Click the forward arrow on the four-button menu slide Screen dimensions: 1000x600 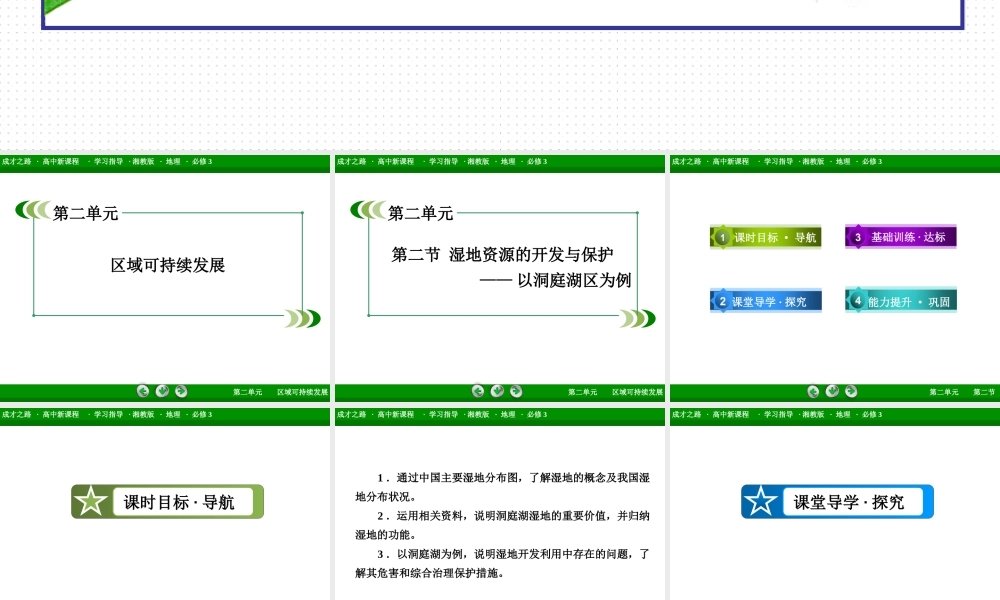coord(851,391)
